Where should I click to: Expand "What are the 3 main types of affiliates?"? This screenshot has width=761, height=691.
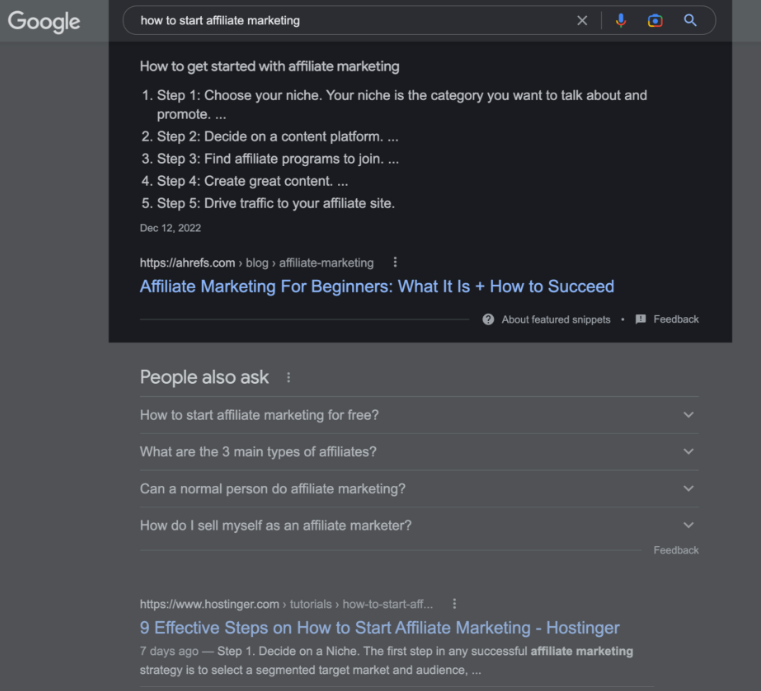418,452
